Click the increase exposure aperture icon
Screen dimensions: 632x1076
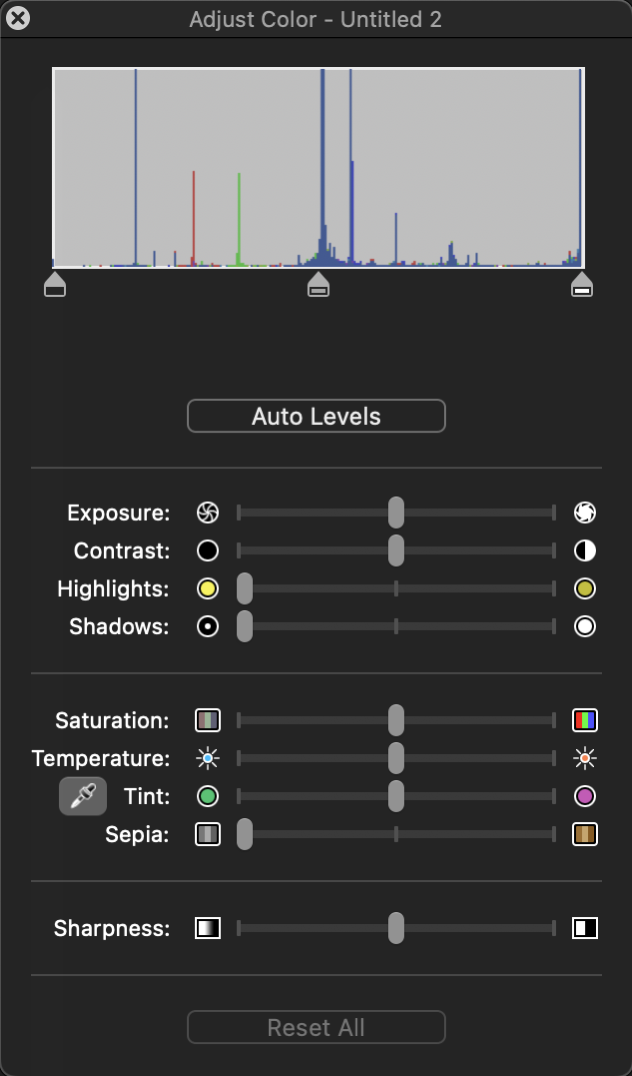[x=585, y=513]
